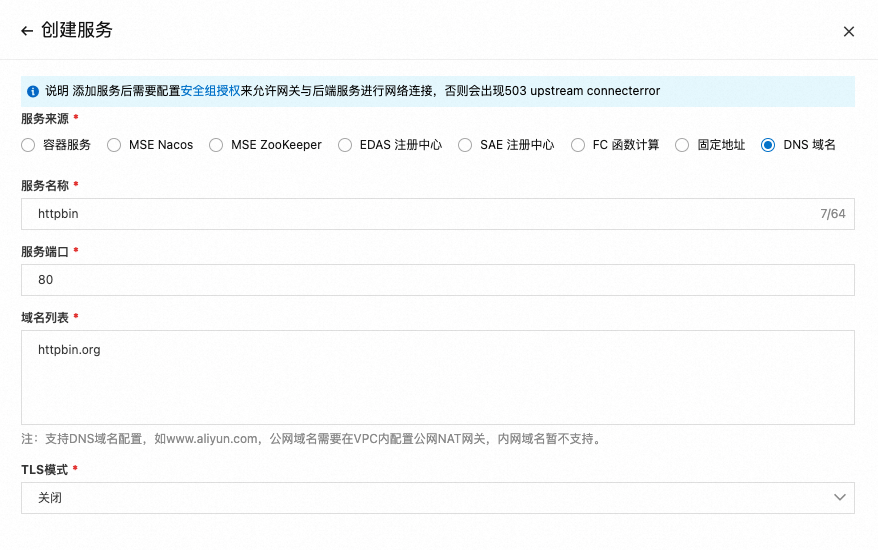
Task: Open the TLS模式 dropdown showing 关闭
Action: pos(438,498)
